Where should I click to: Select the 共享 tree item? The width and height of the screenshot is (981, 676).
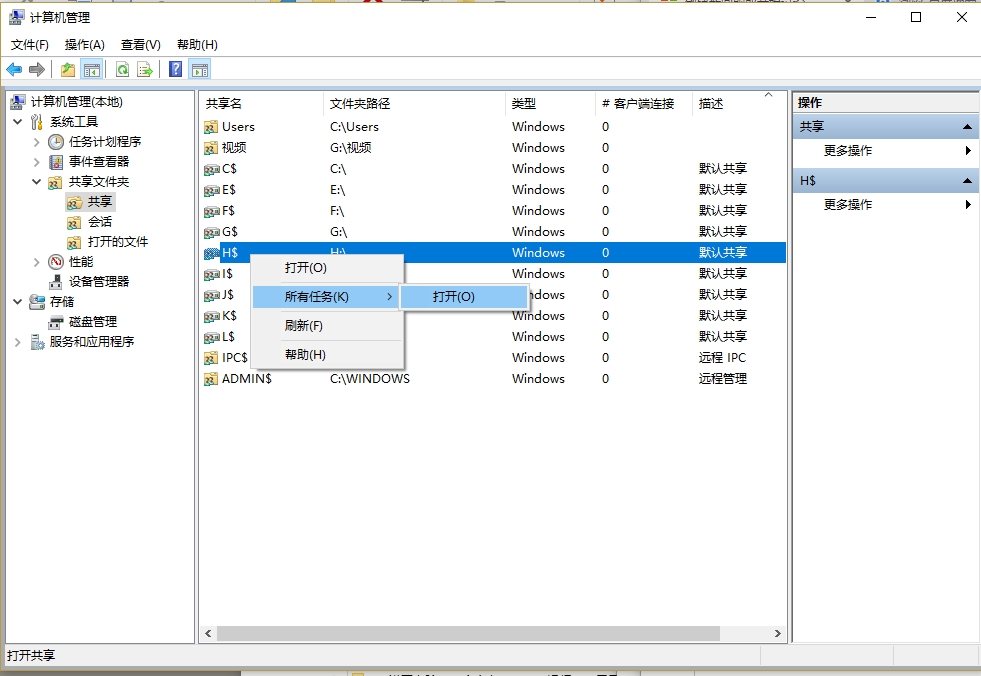pyautogui.click(x=100, y=202)
